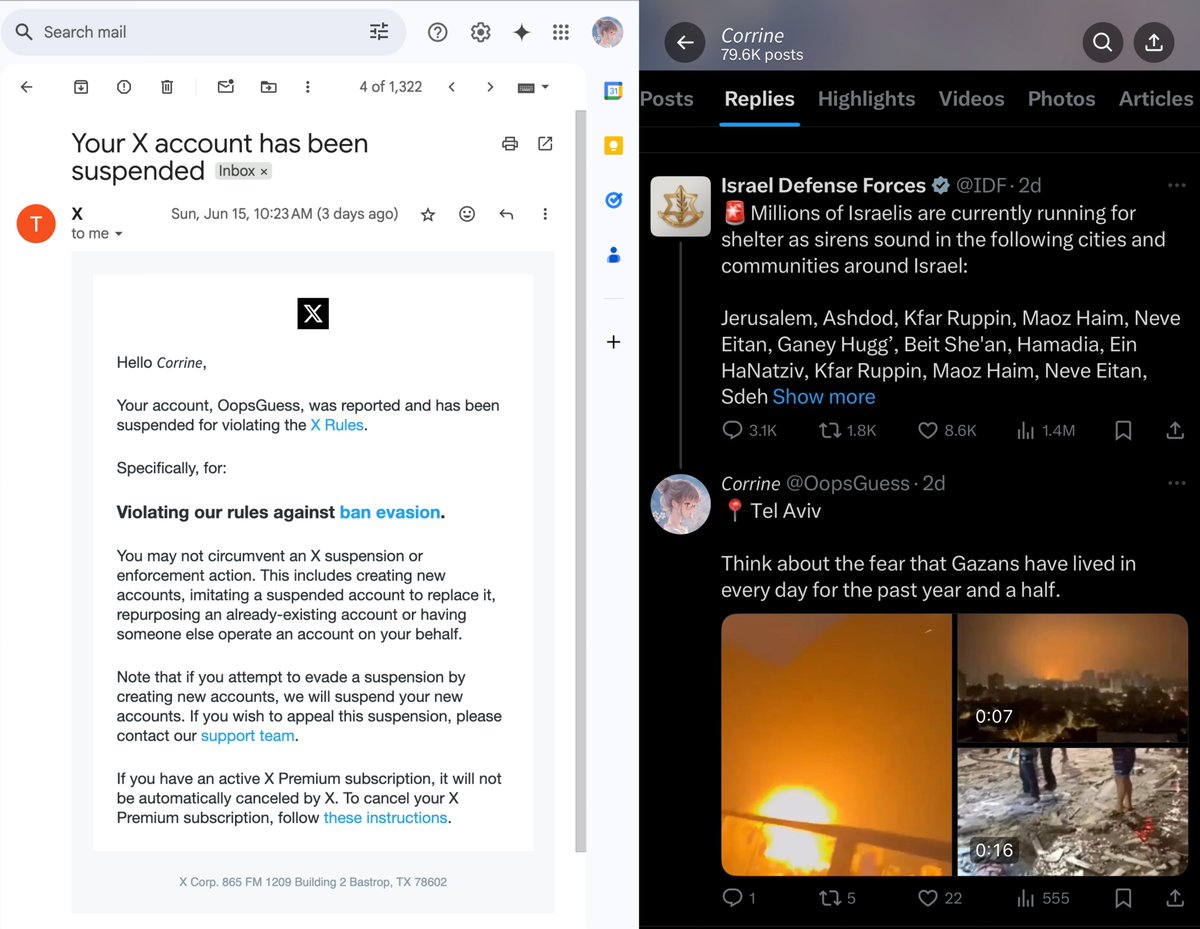Open the Gemini sparkle icon
Screen dimensions: 1200x929
[521, 32]
